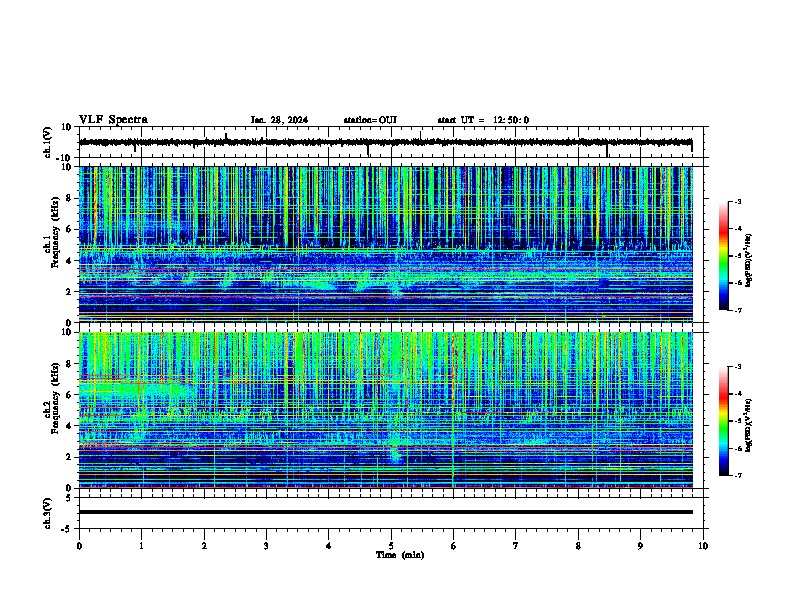Click the "-10" tick on the ch.1(V) axis
This screenshot has height=612, width=792.
pos(65,158)
